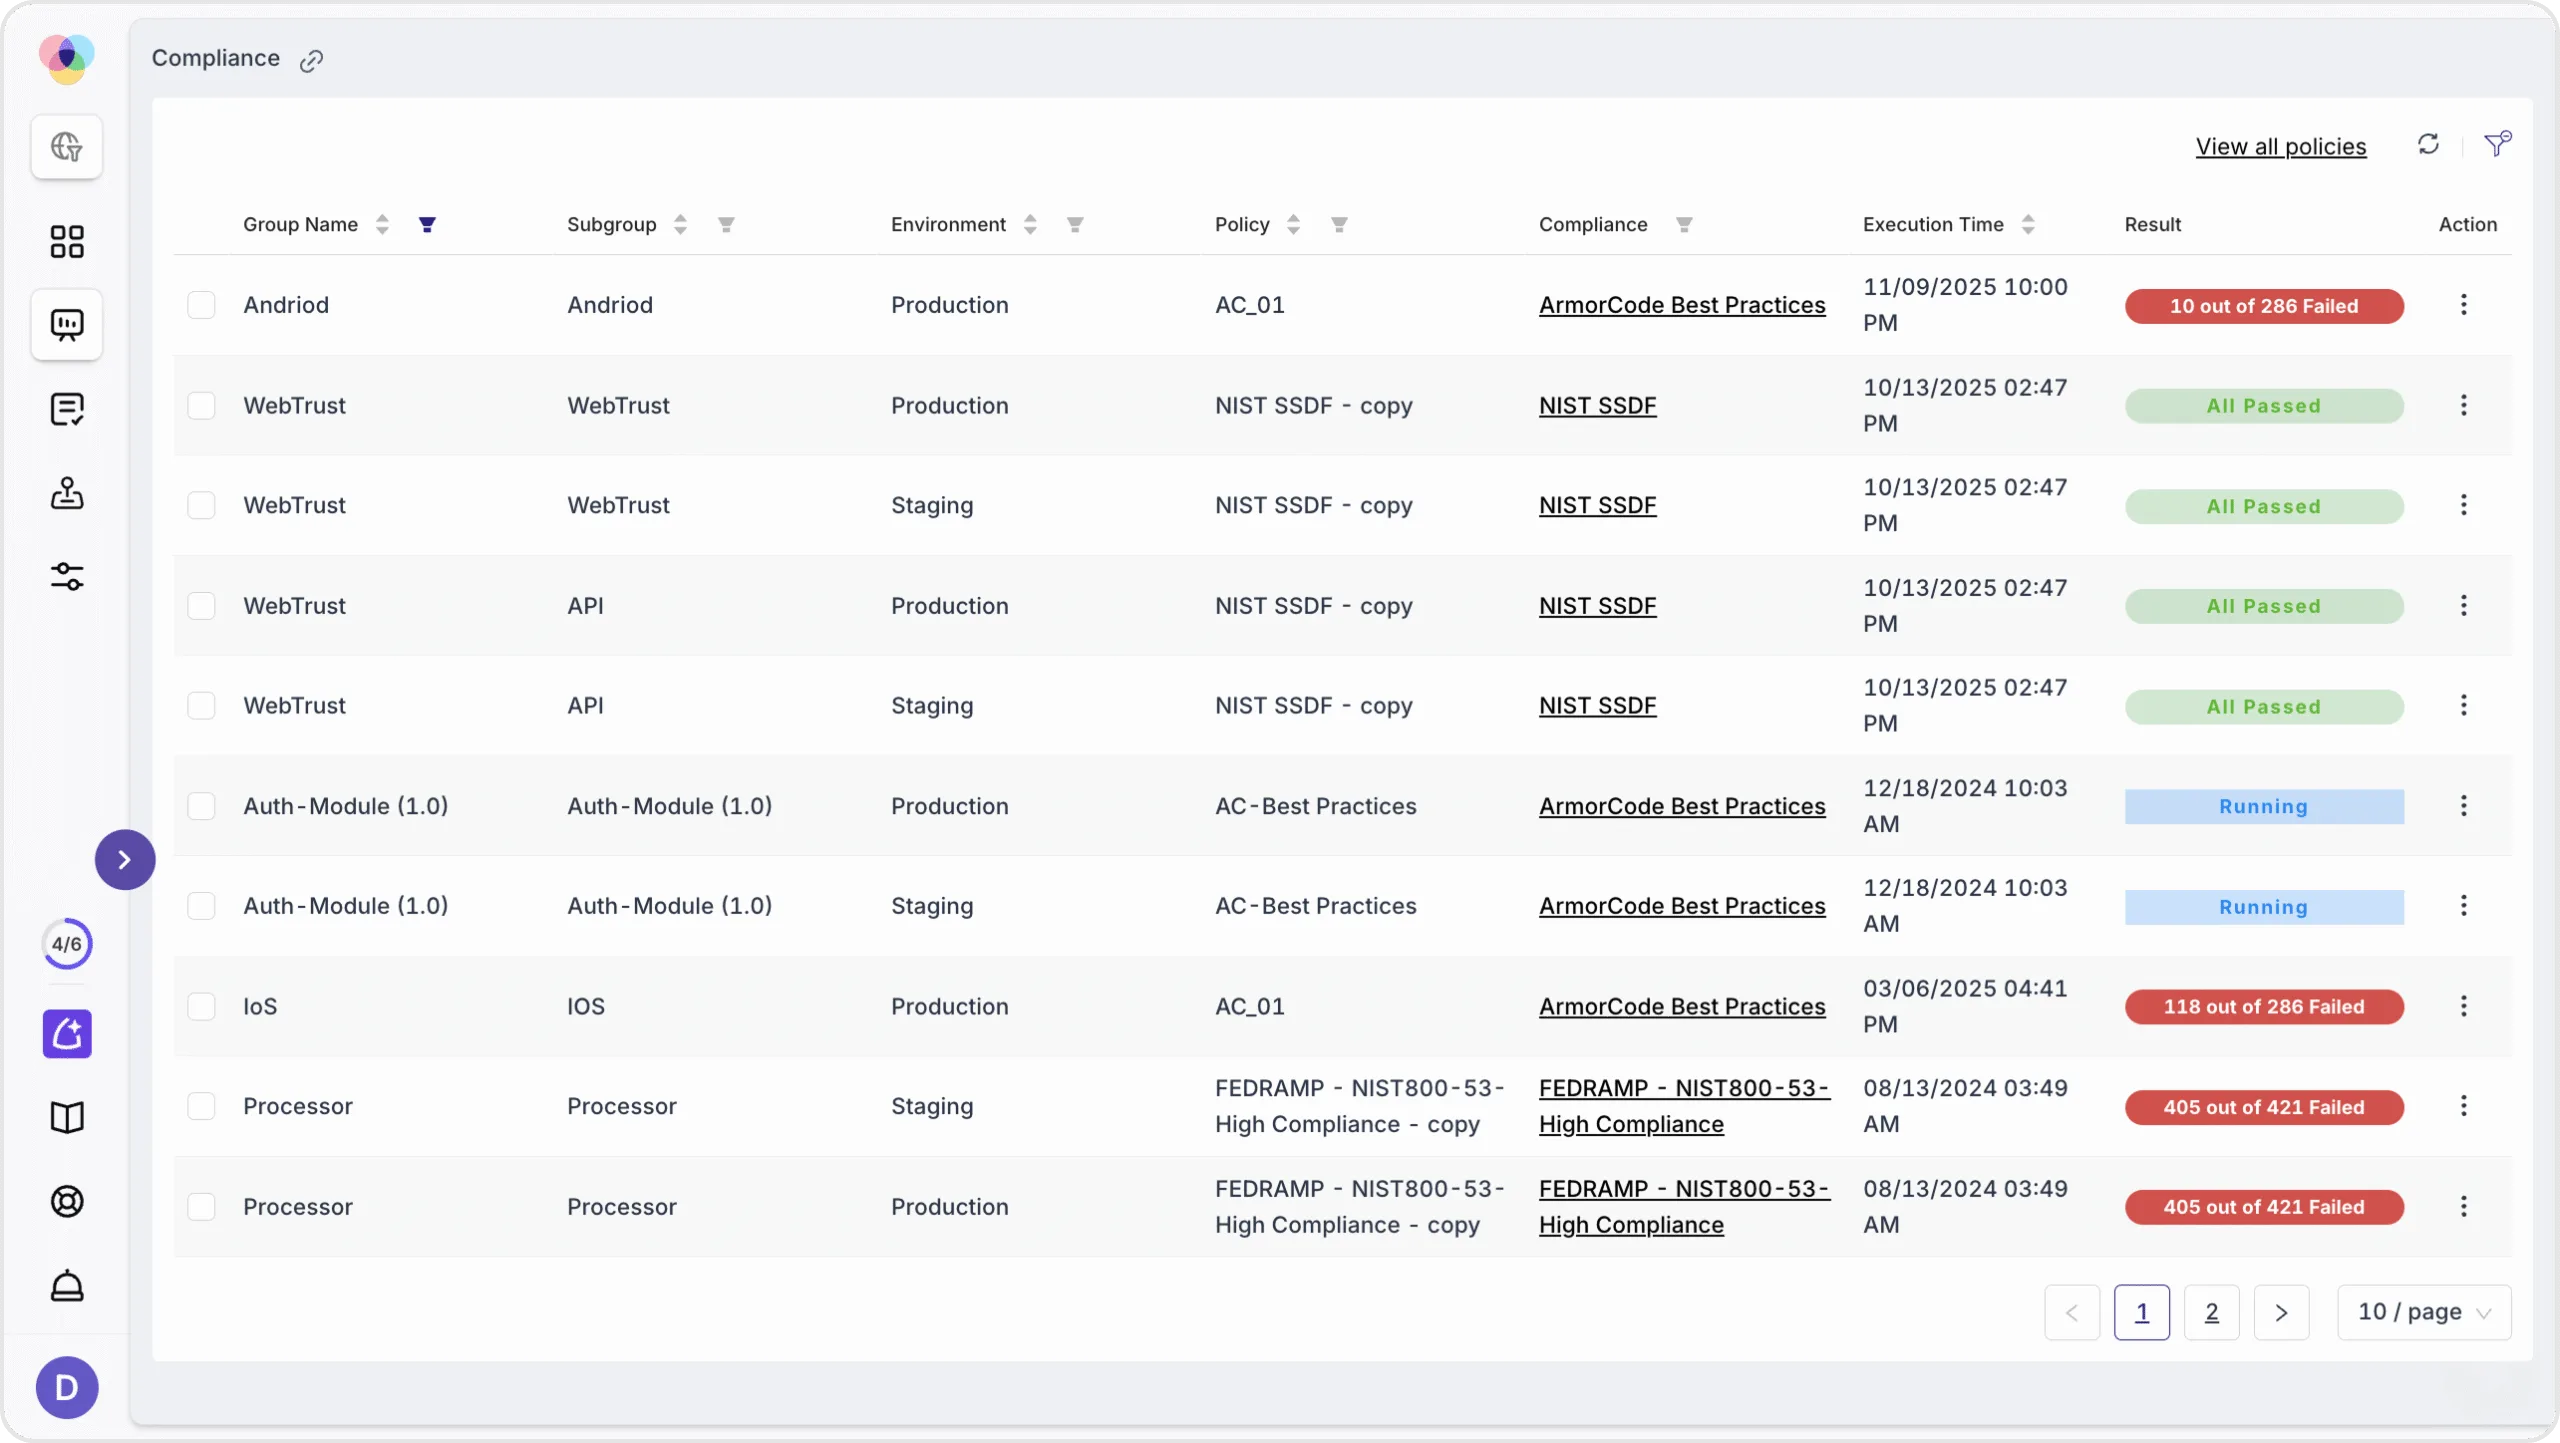
Task: Open the filter on the Policy column
Action: click(1339, 224)
